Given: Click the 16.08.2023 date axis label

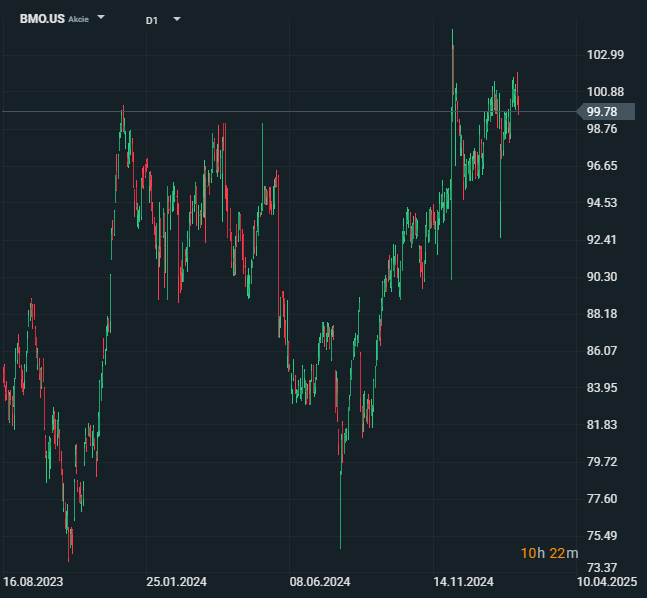Looking at the screenshot, I should point(33,581).
